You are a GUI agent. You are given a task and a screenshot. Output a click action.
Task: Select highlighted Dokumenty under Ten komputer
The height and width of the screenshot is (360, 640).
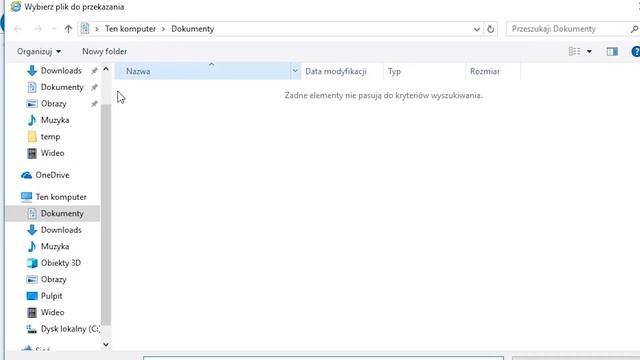point(53,213)
